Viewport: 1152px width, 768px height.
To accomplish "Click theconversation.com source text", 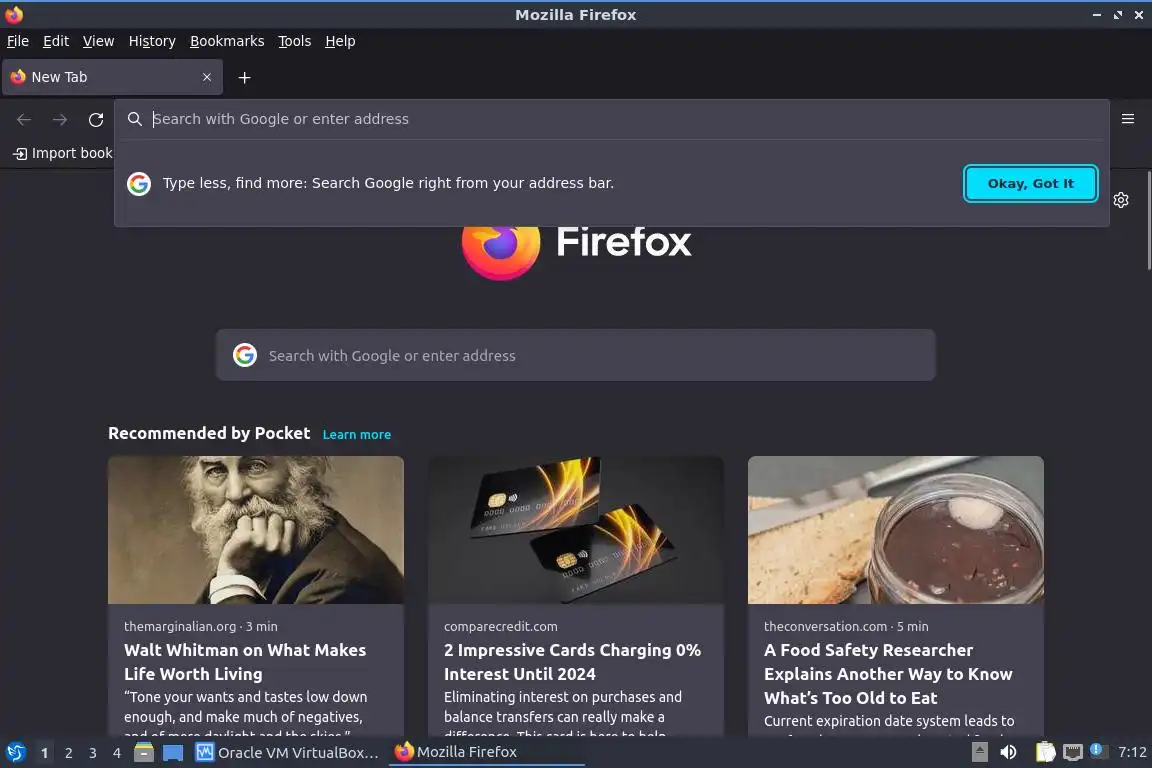I will tap(825, 626).
